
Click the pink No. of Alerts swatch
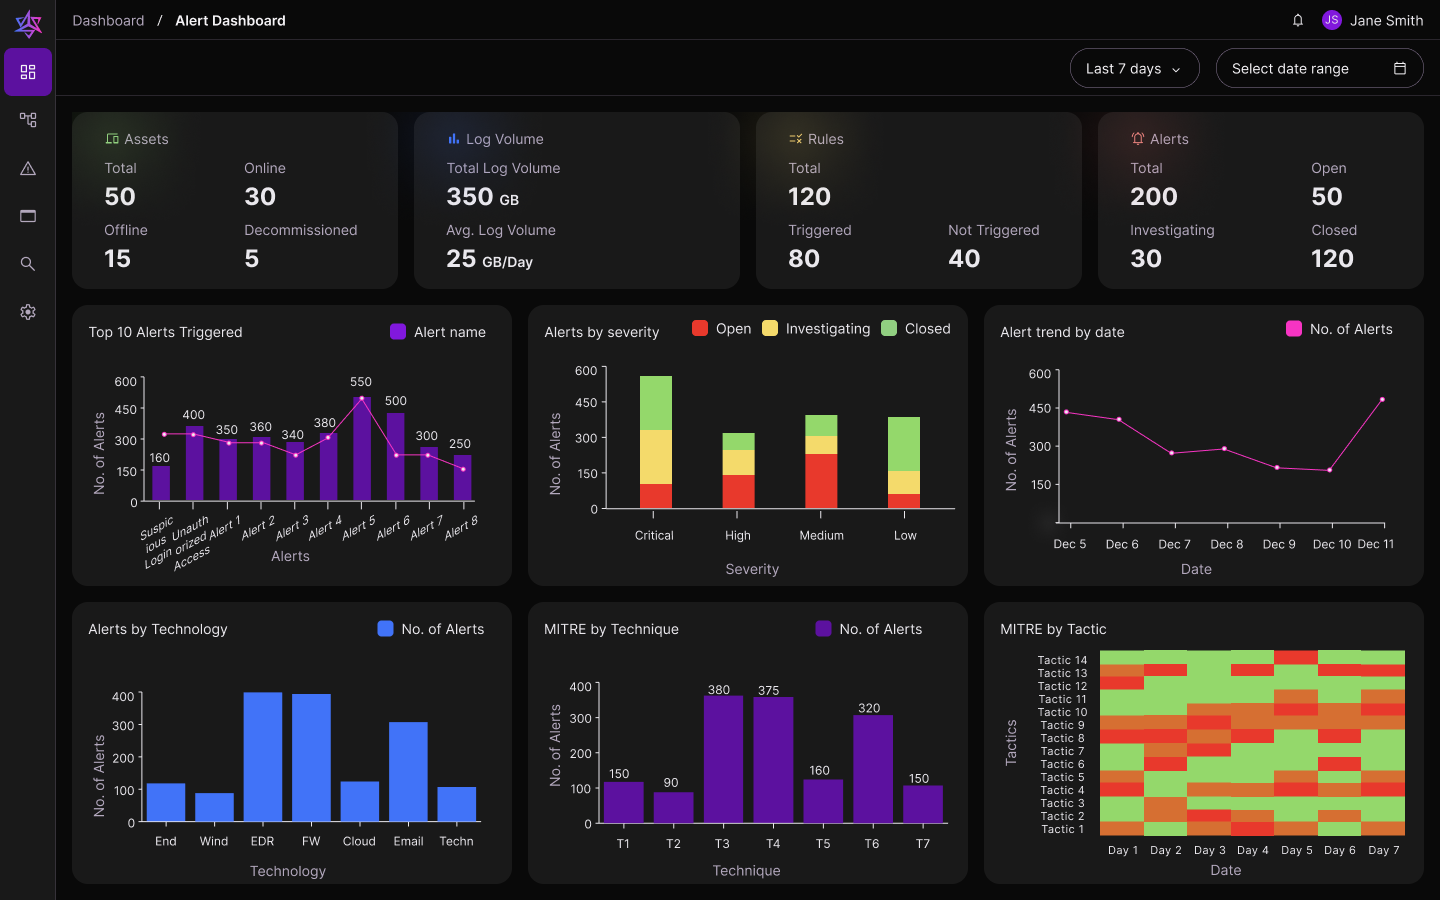point(1293,329)
